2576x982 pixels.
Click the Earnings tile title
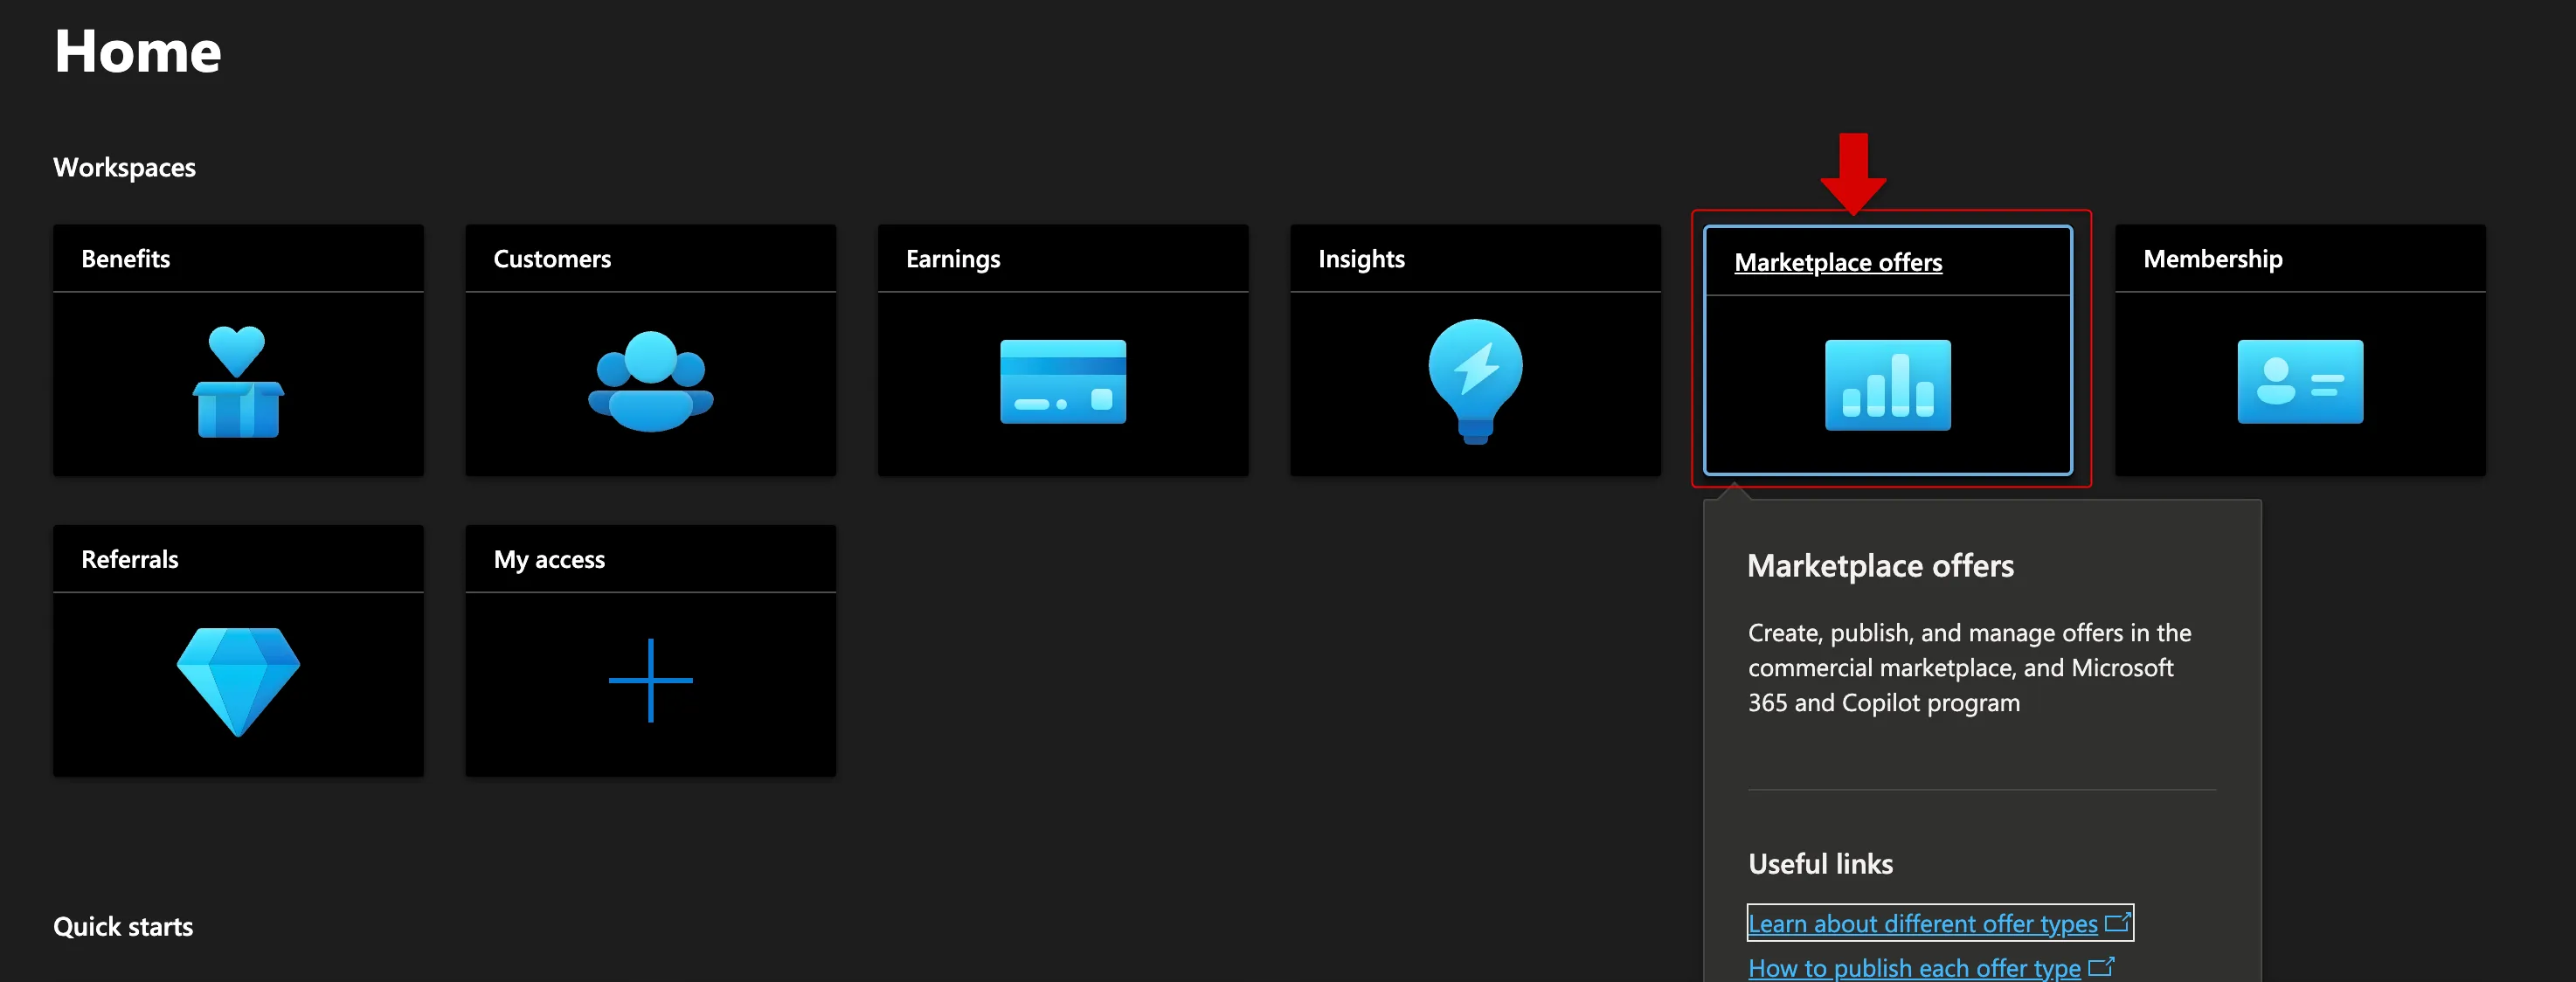[x=953, y=260]
